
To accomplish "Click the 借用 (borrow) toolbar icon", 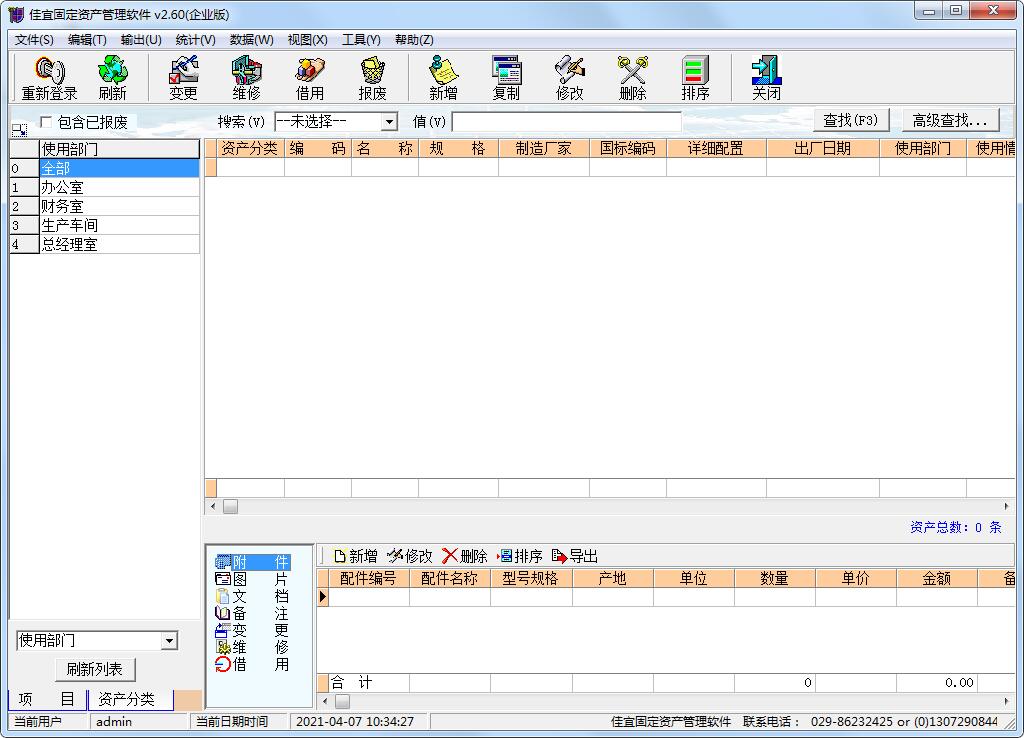I will [x=310, y=78].
